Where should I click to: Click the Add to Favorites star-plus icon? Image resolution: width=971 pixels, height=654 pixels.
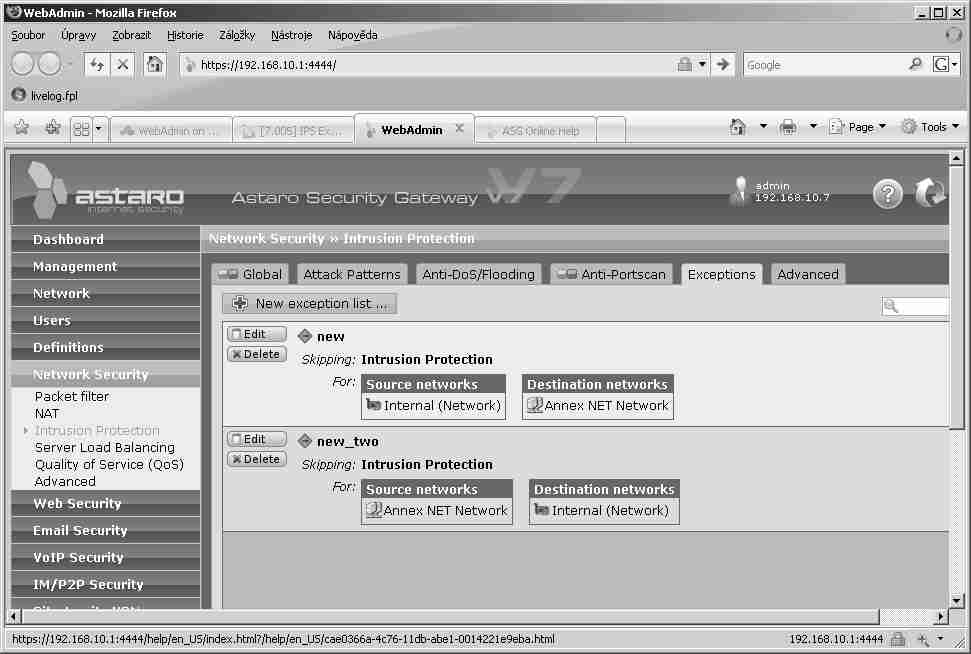[x=53, y=128]
